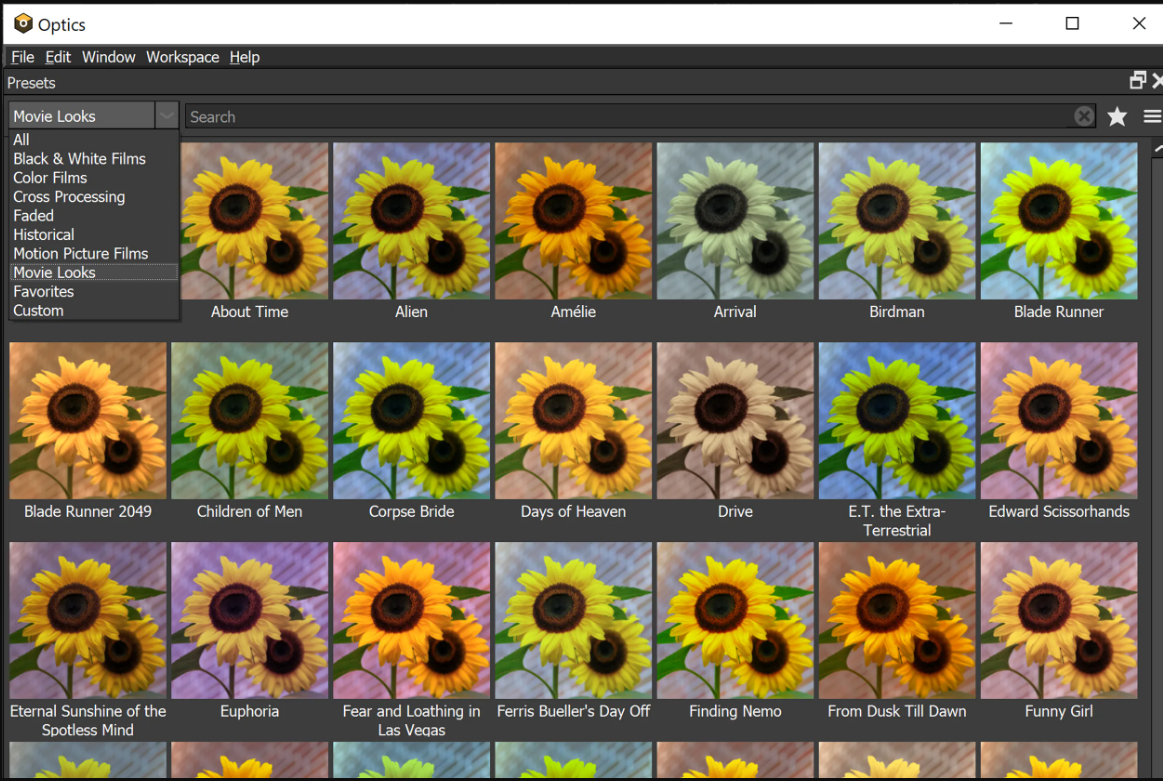1163x781 pixels.
Task: Apply the Funny Girl preset
Action: tap(1058, 620)
